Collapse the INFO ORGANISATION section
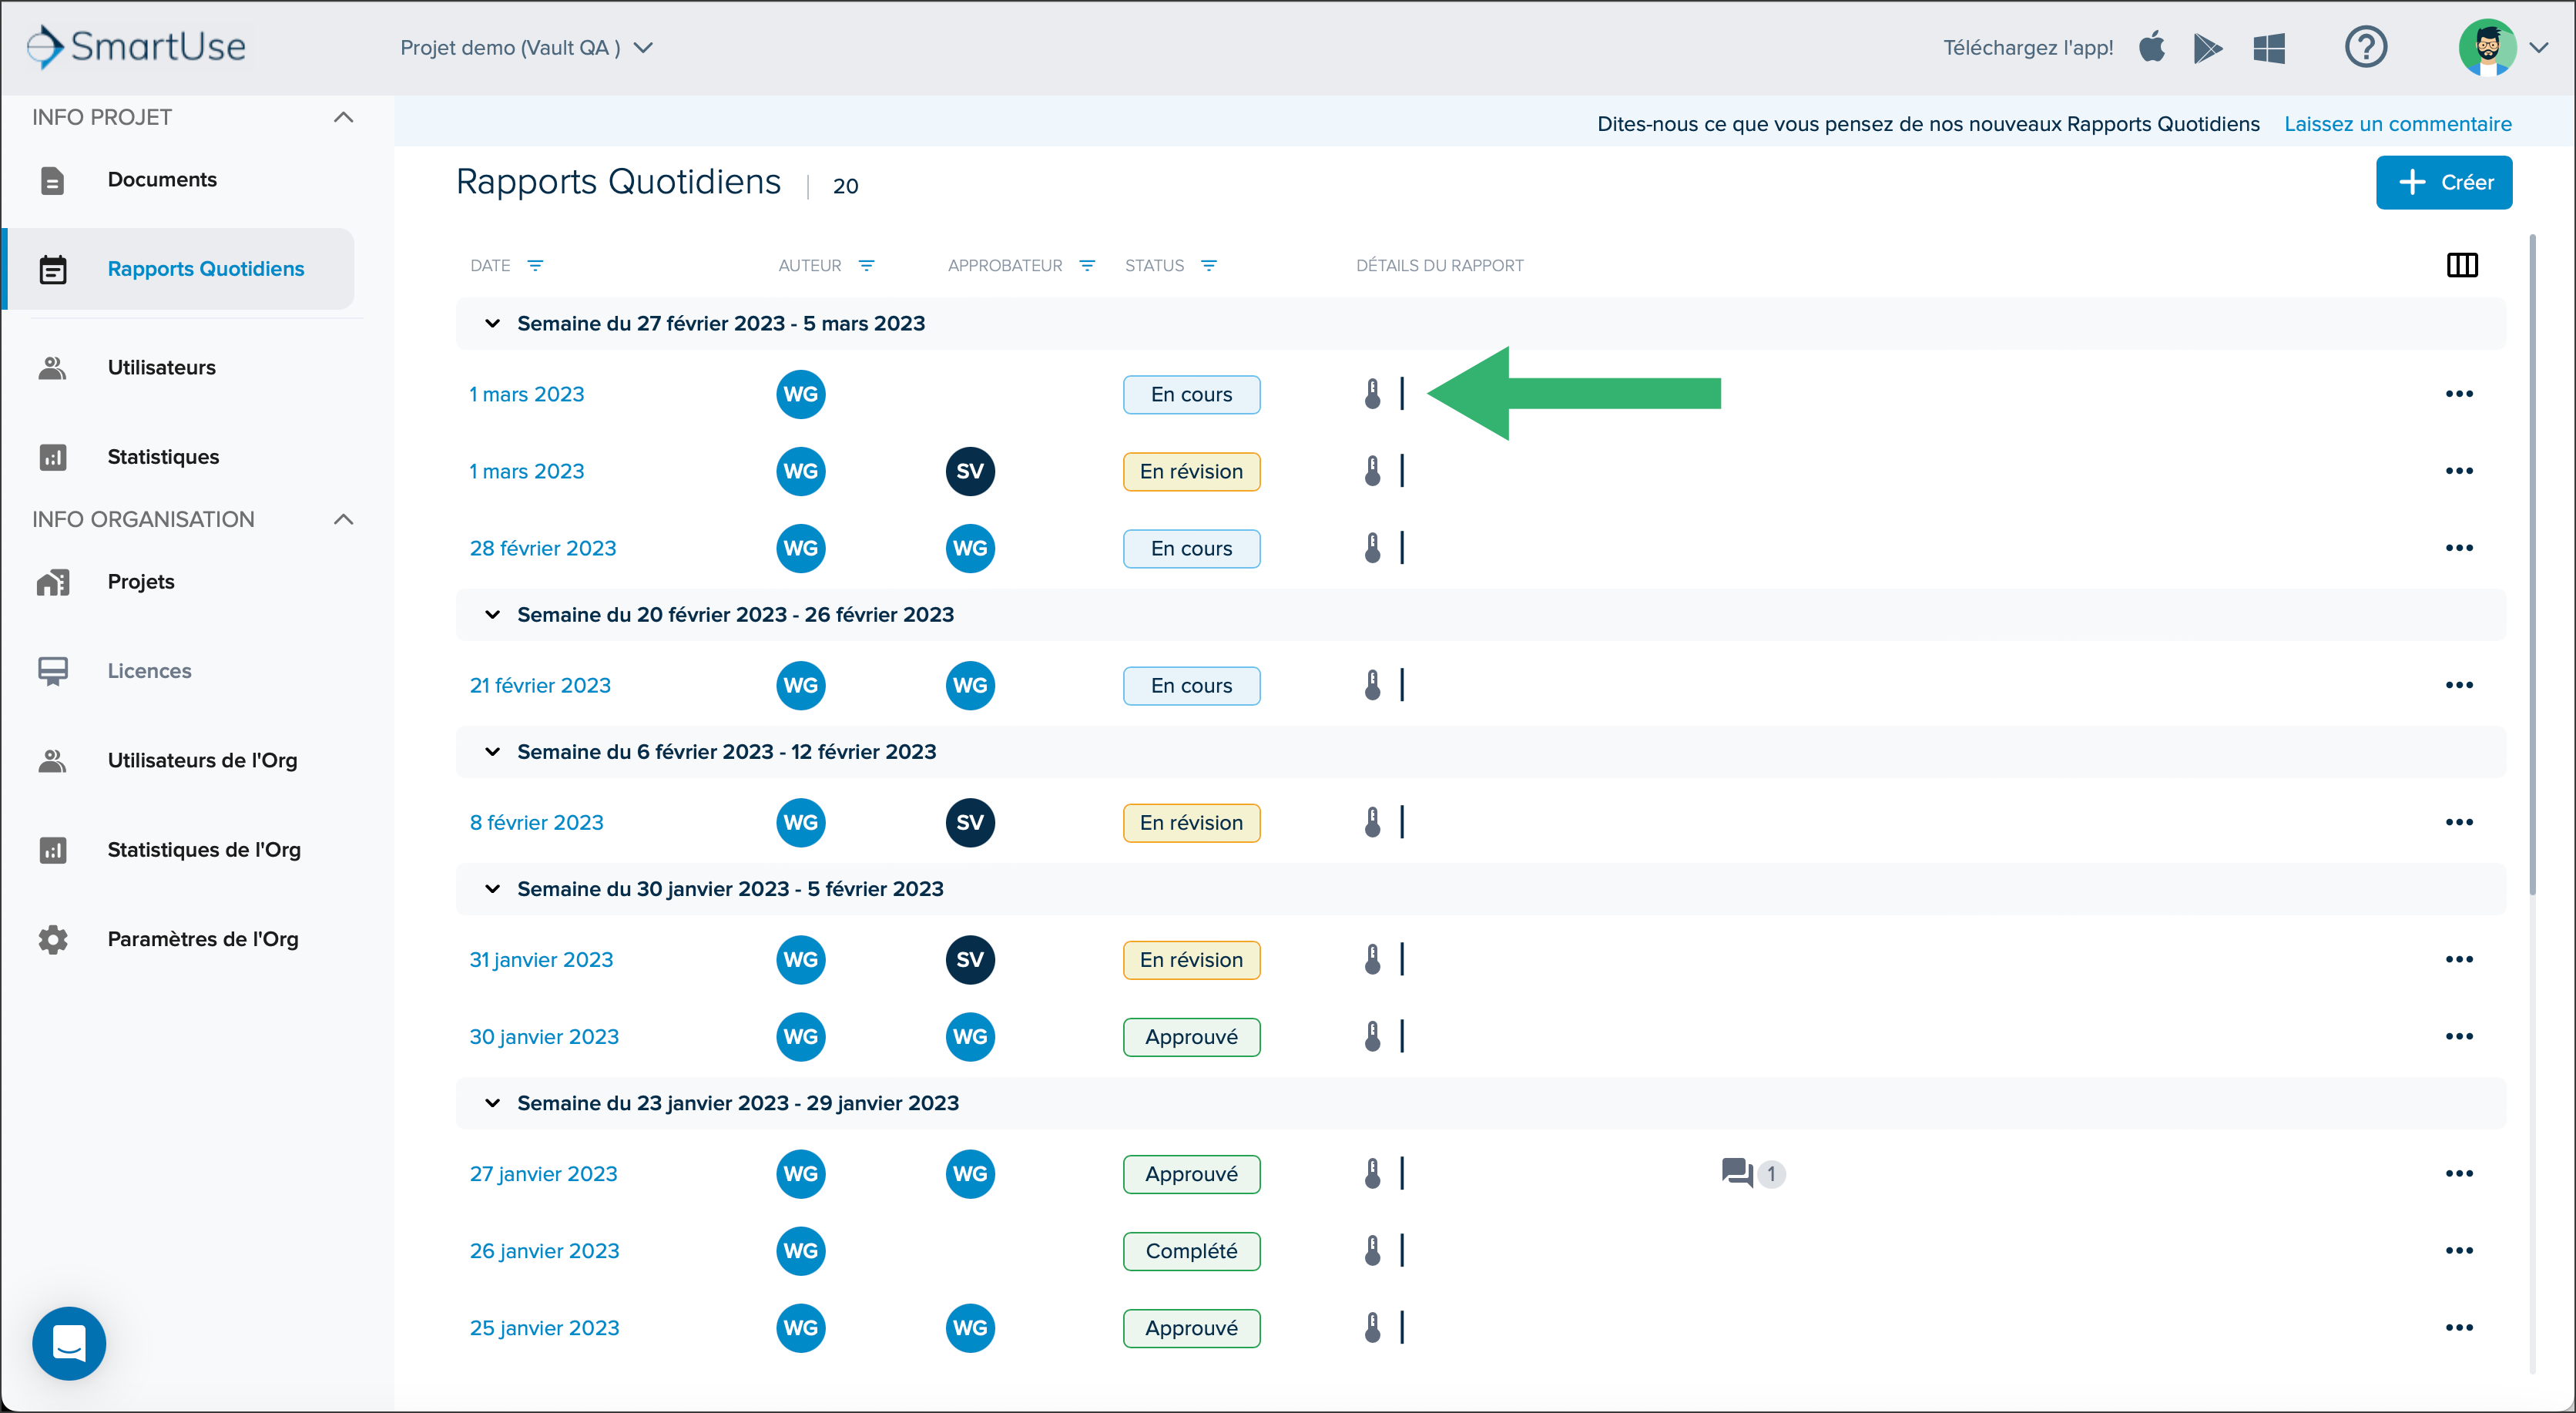Image resolution: width=2576 pixels, height=1413 pixels. pyautogui.click(x=343, y=520)
